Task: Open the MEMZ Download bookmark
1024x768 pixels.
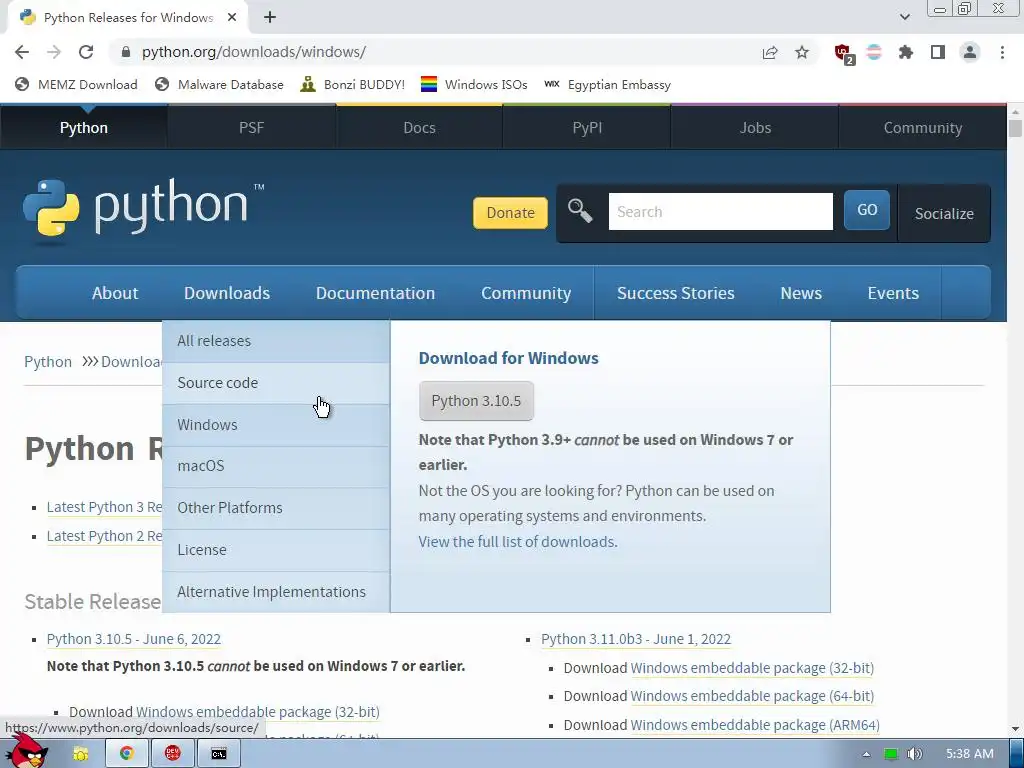Action: coord(76,85)
